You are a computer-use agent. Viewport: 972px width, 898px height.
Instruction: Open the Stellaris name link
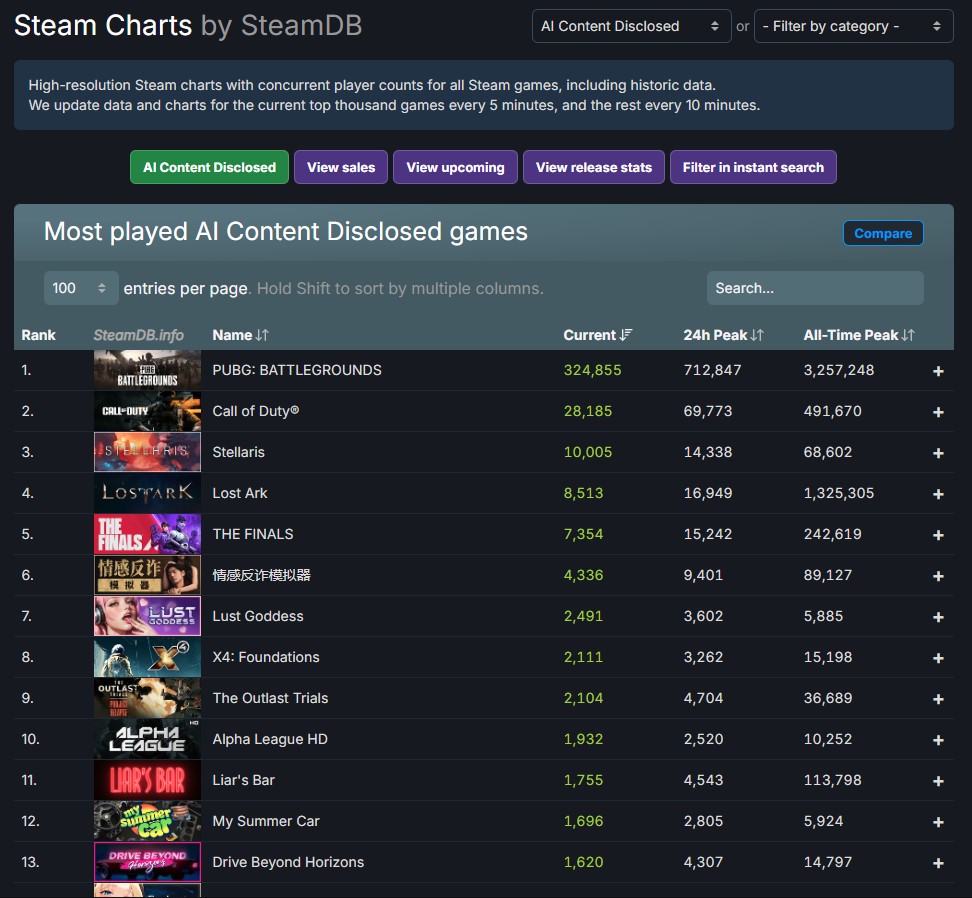[x=239, y=452]
